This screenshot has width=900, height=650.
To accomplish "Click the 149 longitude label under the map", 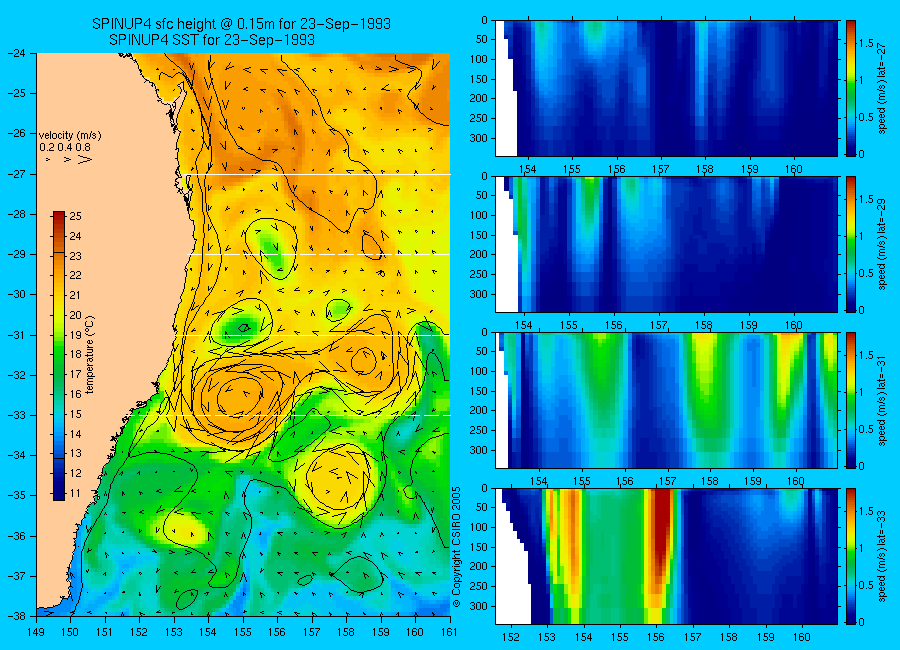I will tap(36, 632).
